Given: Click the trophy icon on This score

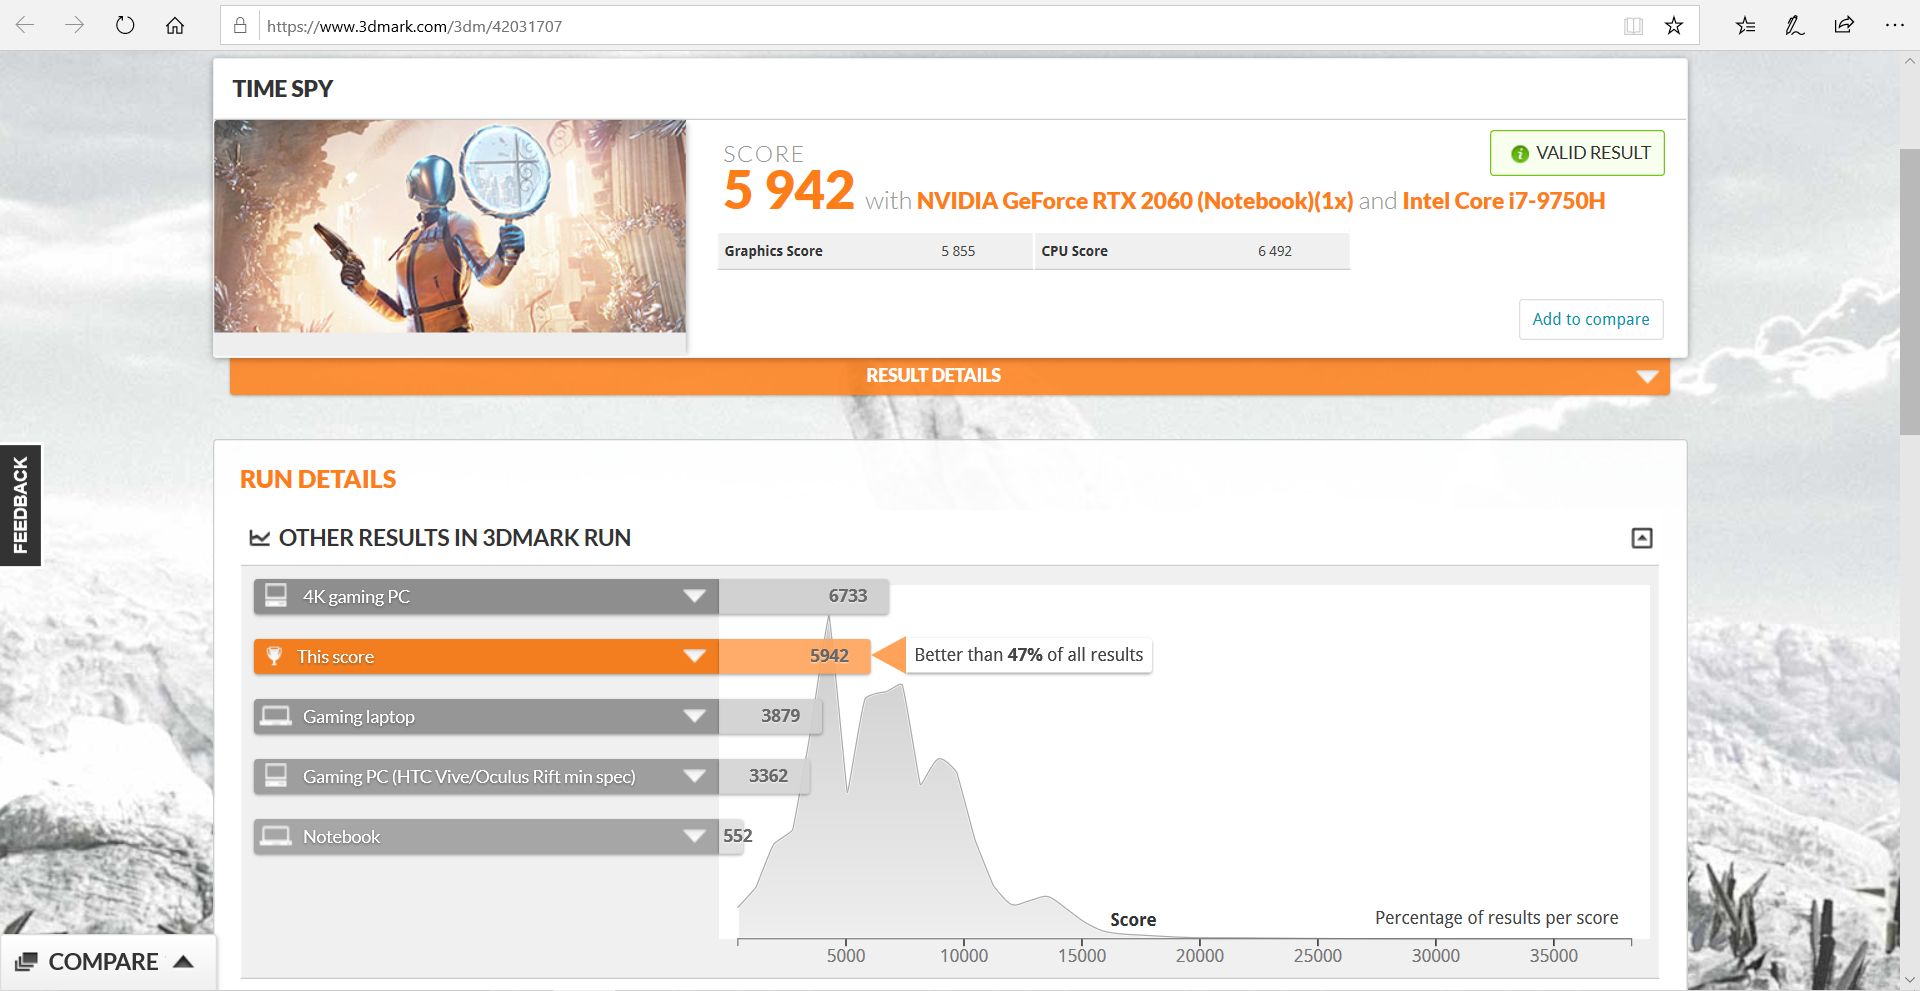Looking at the screenshot, I should tap(274, 656).
